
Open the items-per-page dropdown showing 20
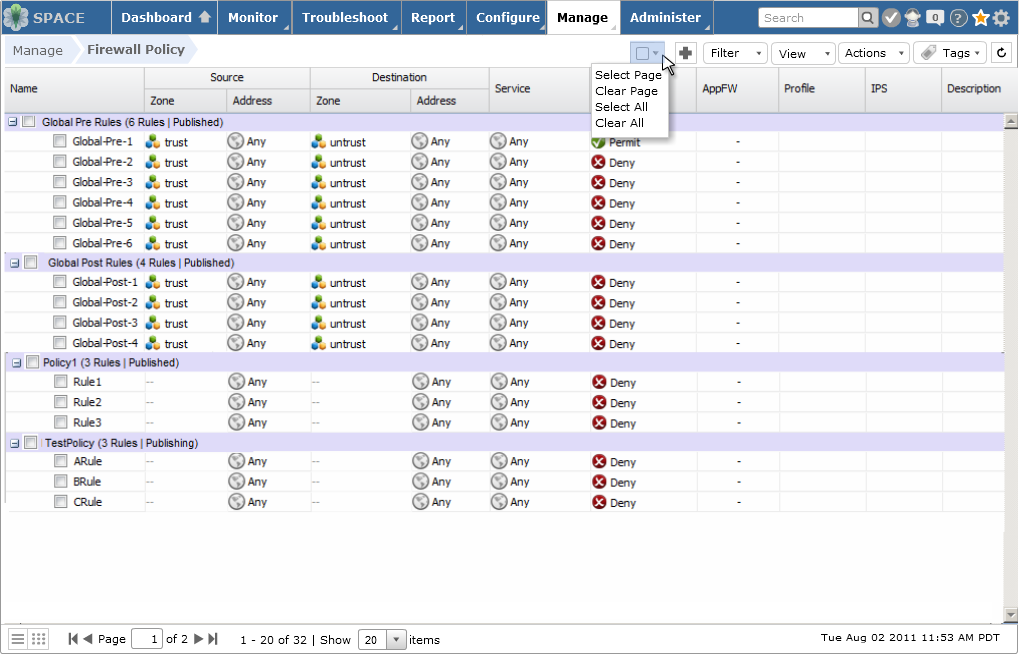tap(396, 640)
